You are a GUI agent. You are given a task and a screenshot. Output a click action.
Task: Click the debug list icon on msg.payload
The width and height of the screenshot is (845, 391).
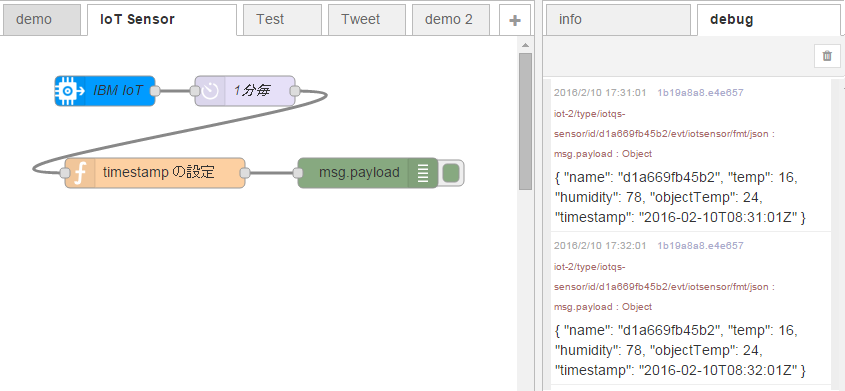point(423,173)
